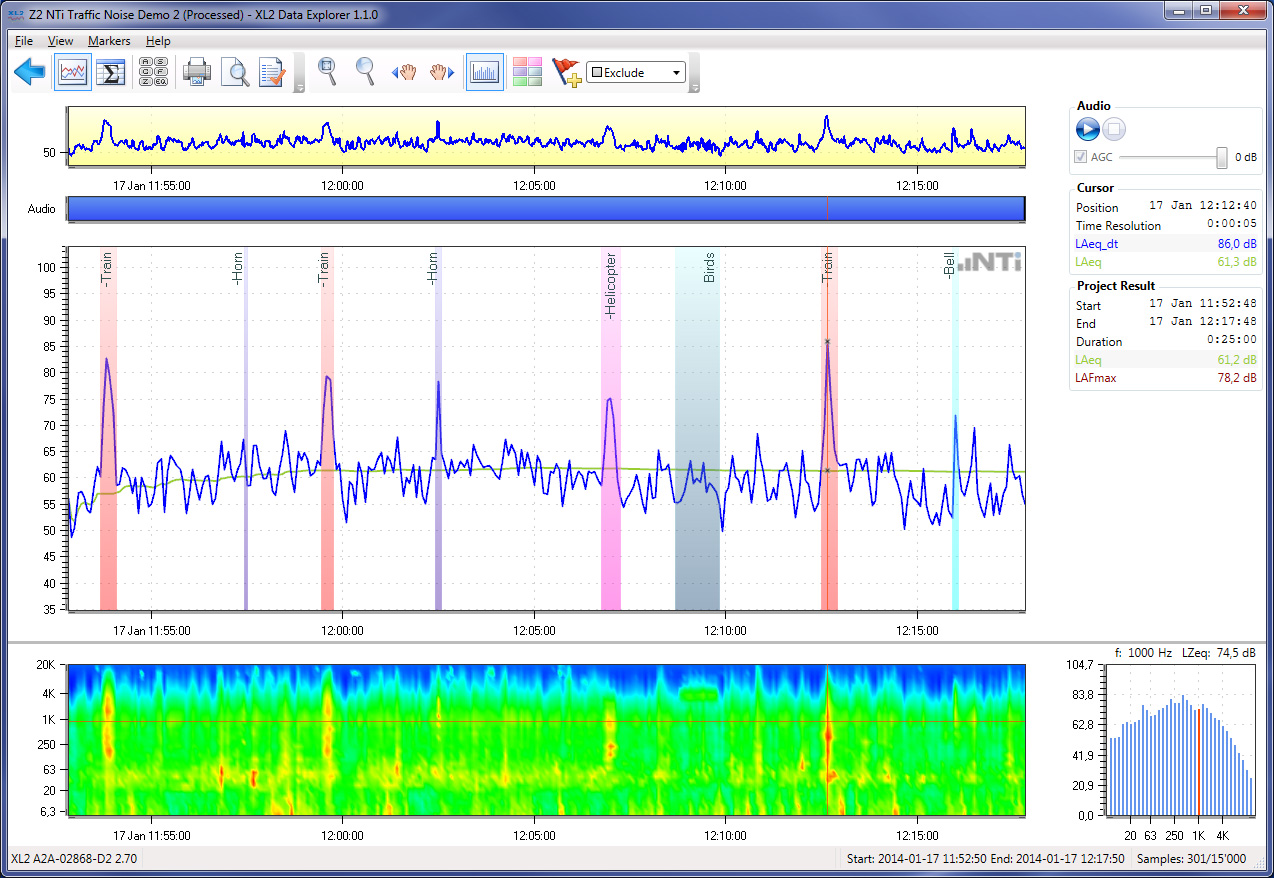Expand the first toolbar overflow arrow

coord(299,88)
